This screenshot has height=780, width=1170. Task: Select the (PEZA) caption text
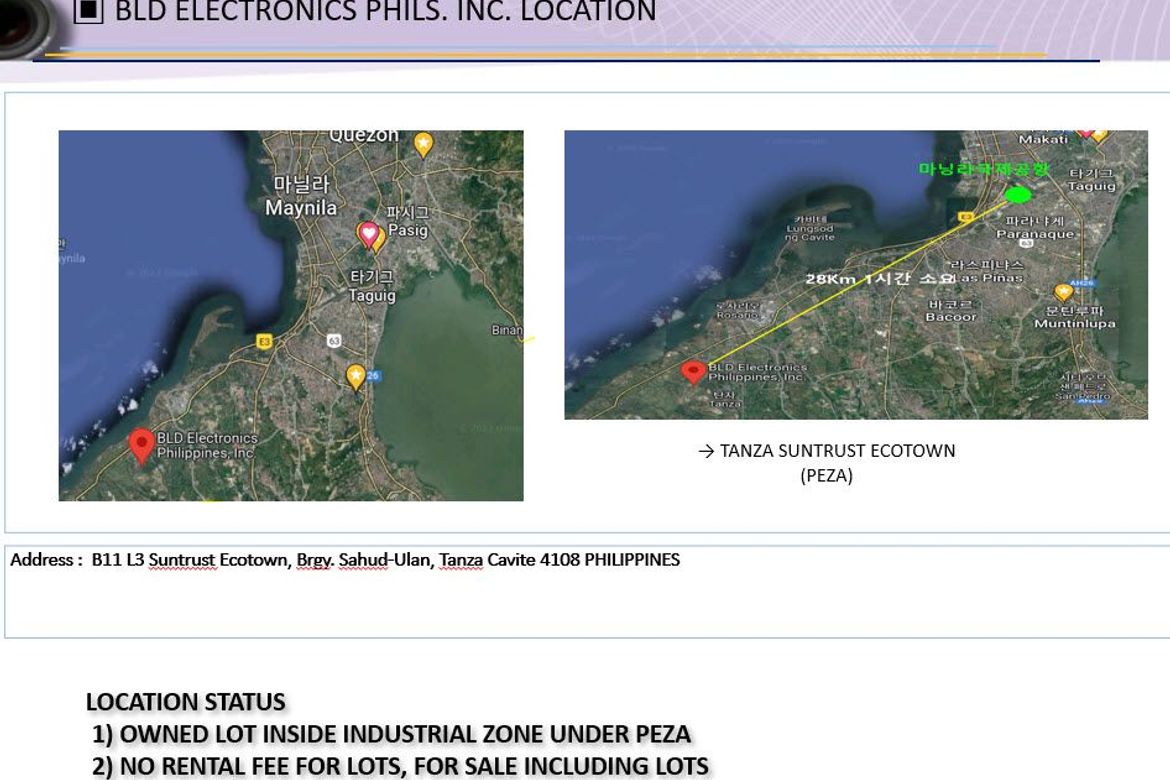coord(826,475)
